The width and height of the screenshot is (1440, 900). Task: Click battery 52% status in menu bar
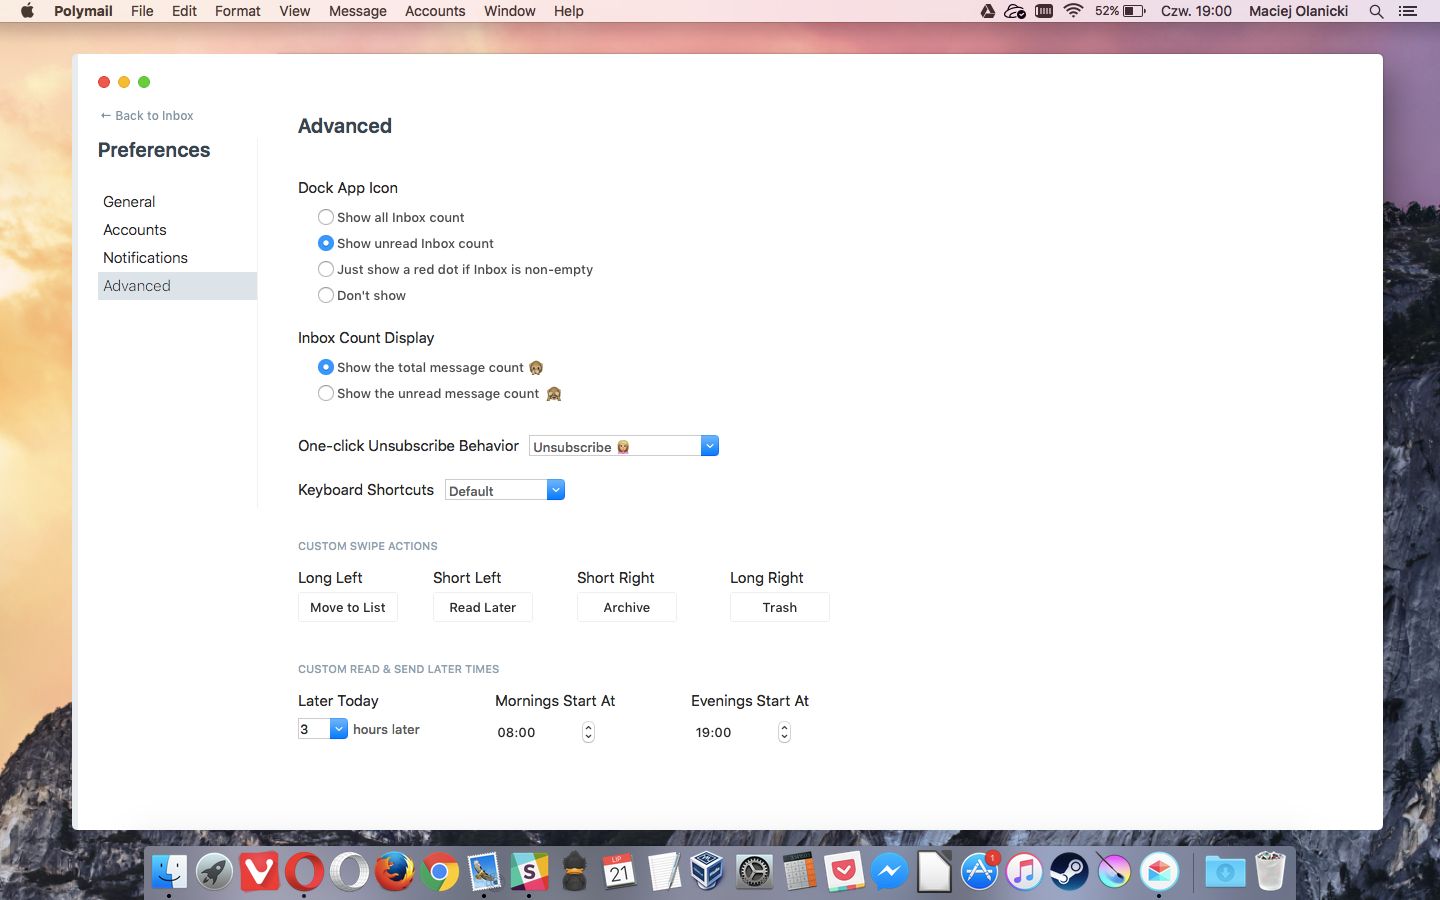click(1120, 11)
